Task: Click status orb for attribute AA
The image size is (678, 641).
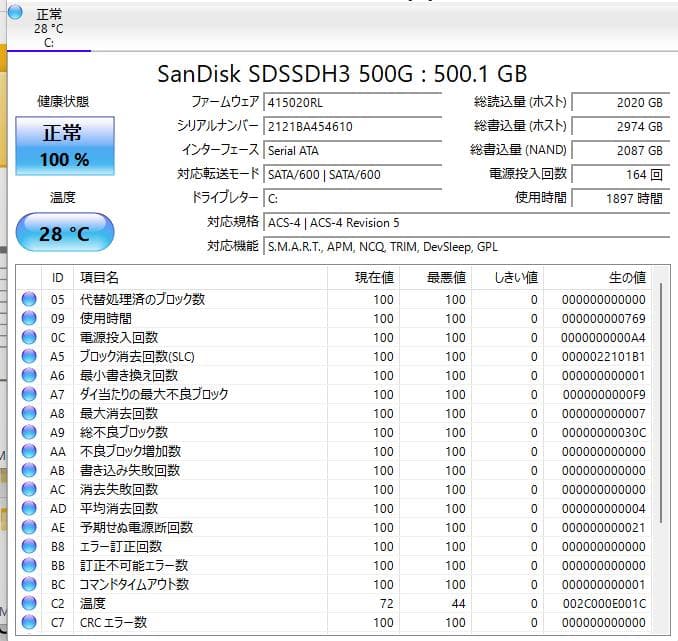Action: (x=29, y=452)
